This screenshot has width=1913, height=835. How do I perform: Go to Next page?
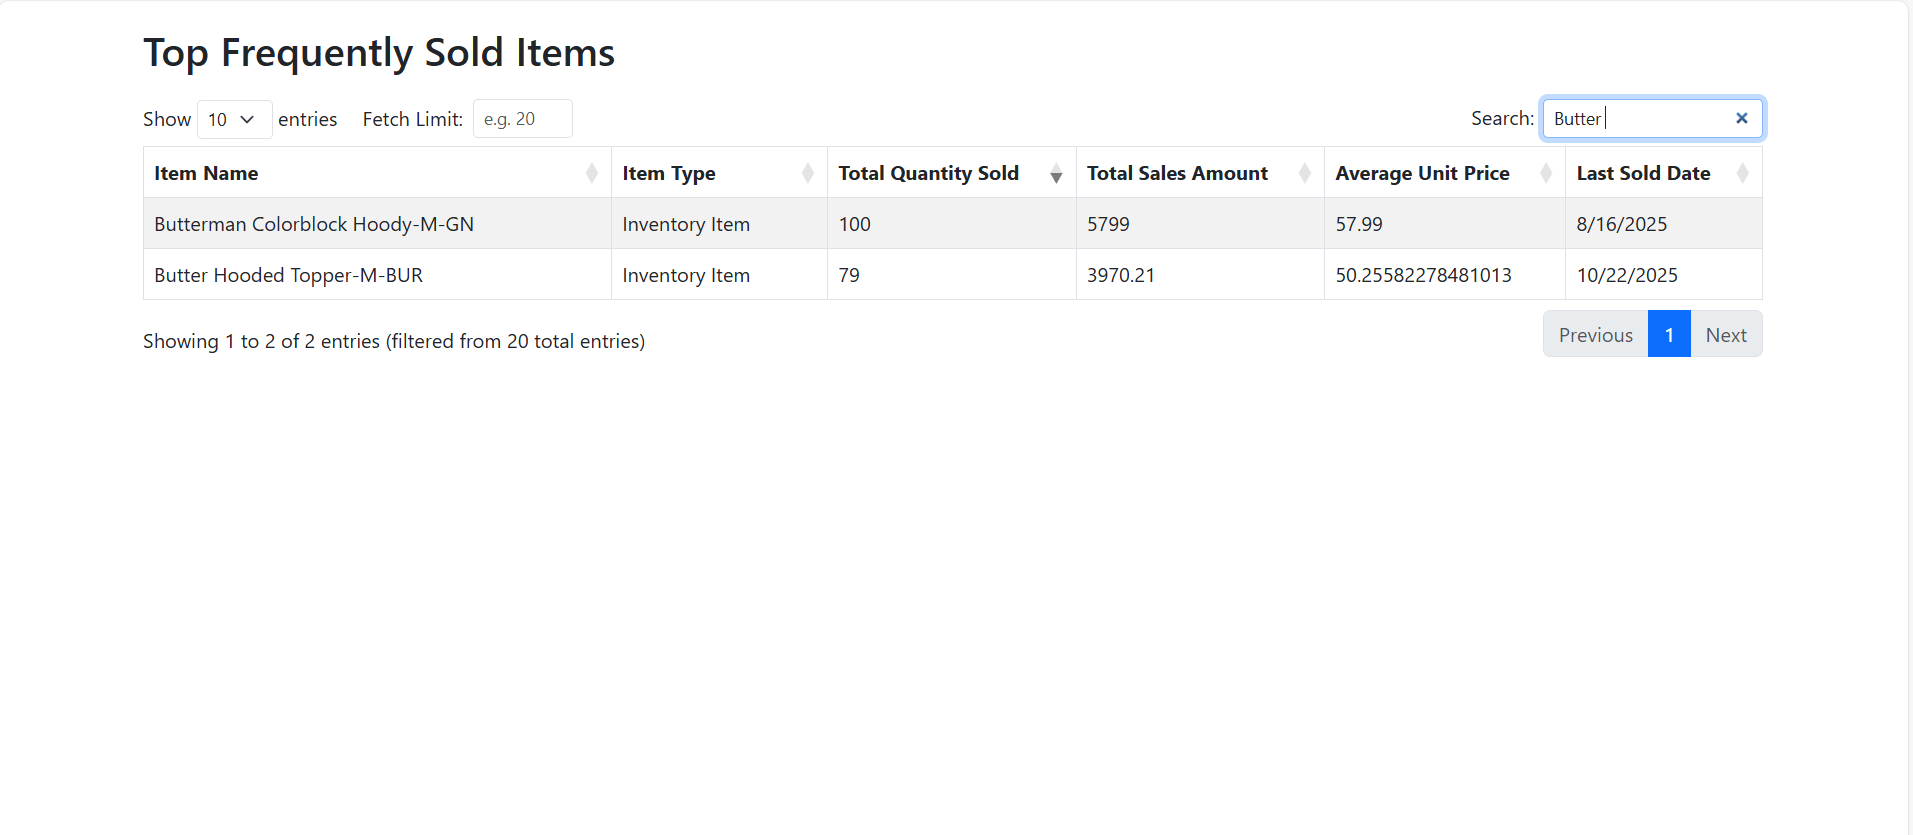click(1725, 334)
